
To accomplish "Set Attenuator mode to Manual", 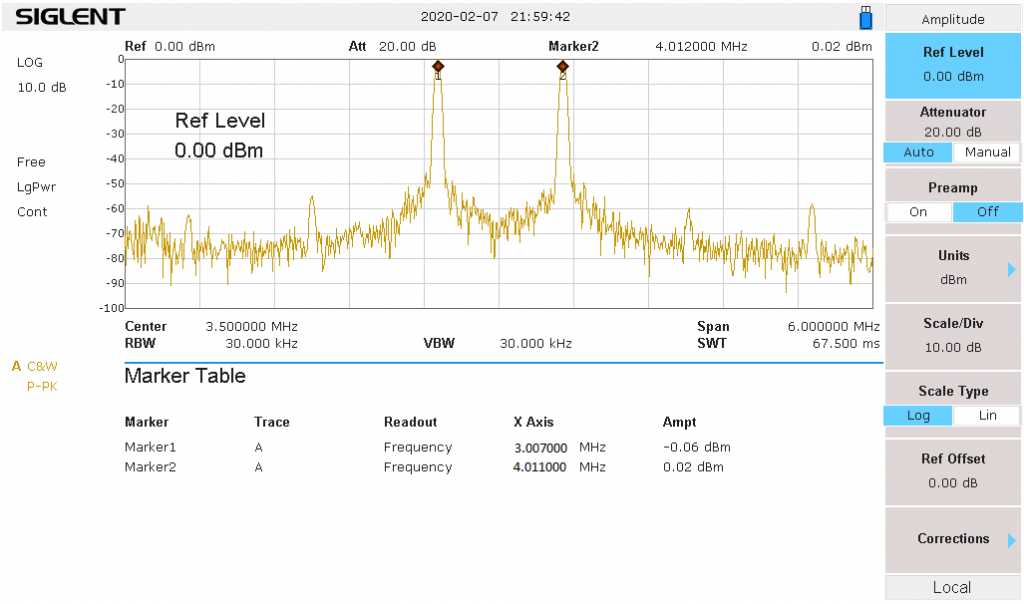I will 987,152.
